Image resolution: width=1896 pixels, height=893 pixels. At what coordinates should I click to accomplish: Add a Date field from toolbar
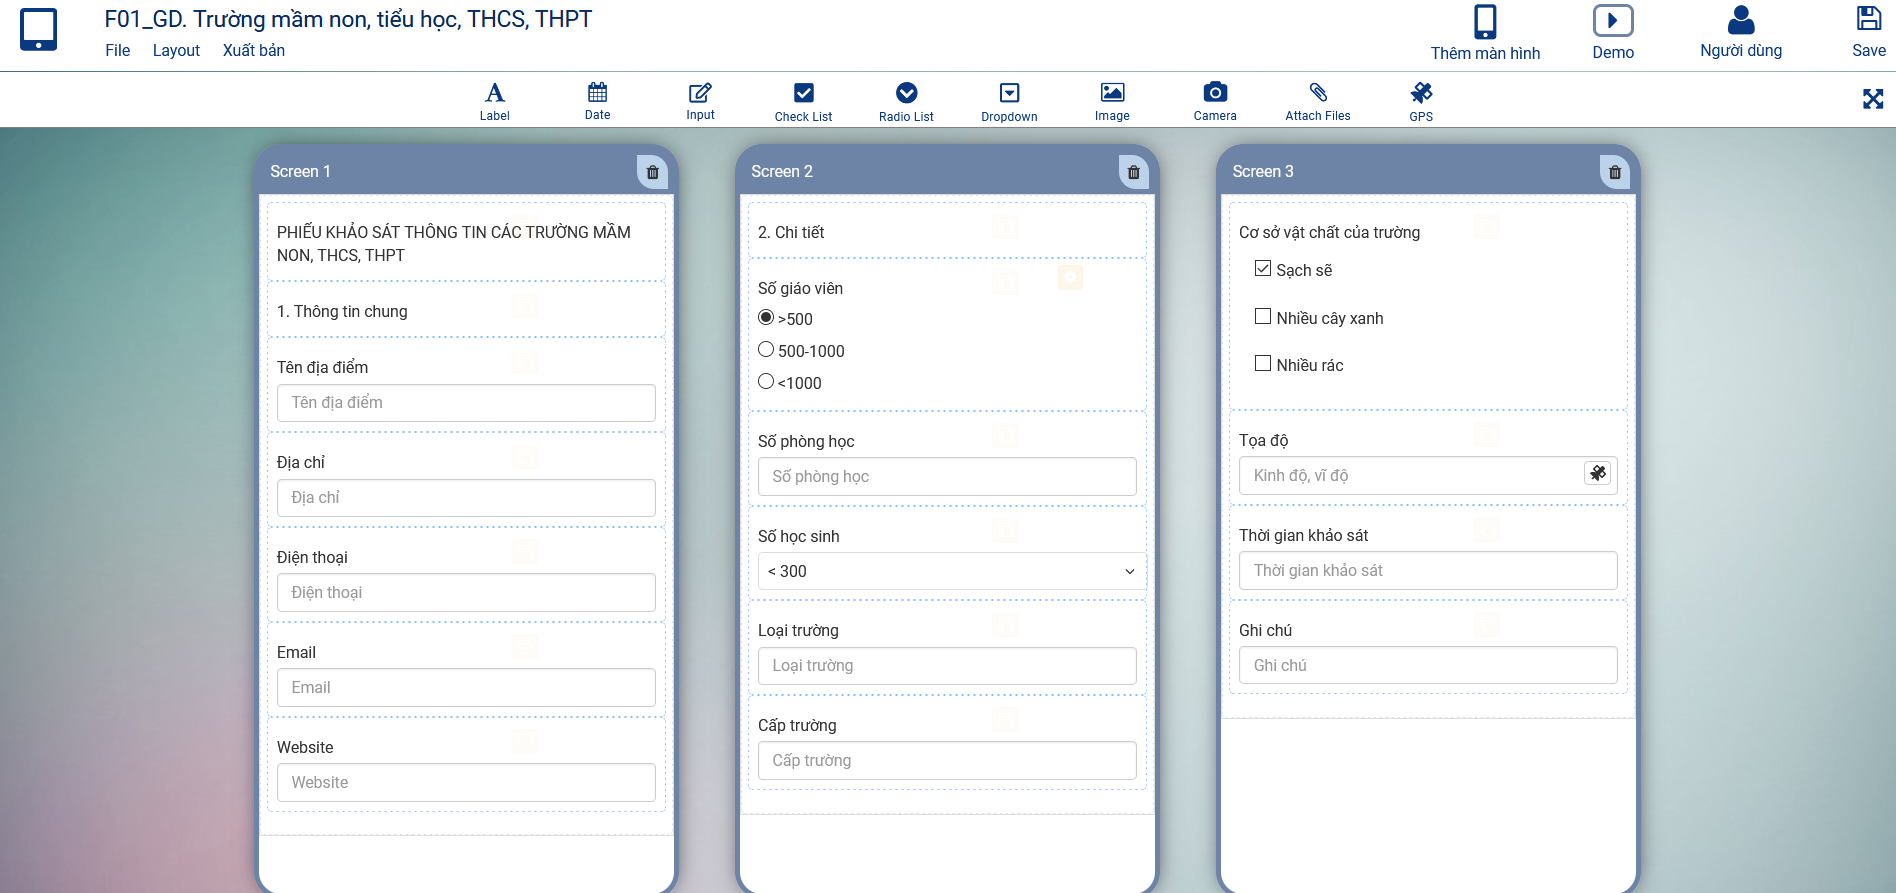pyautogui.click(x=597, y=101)
